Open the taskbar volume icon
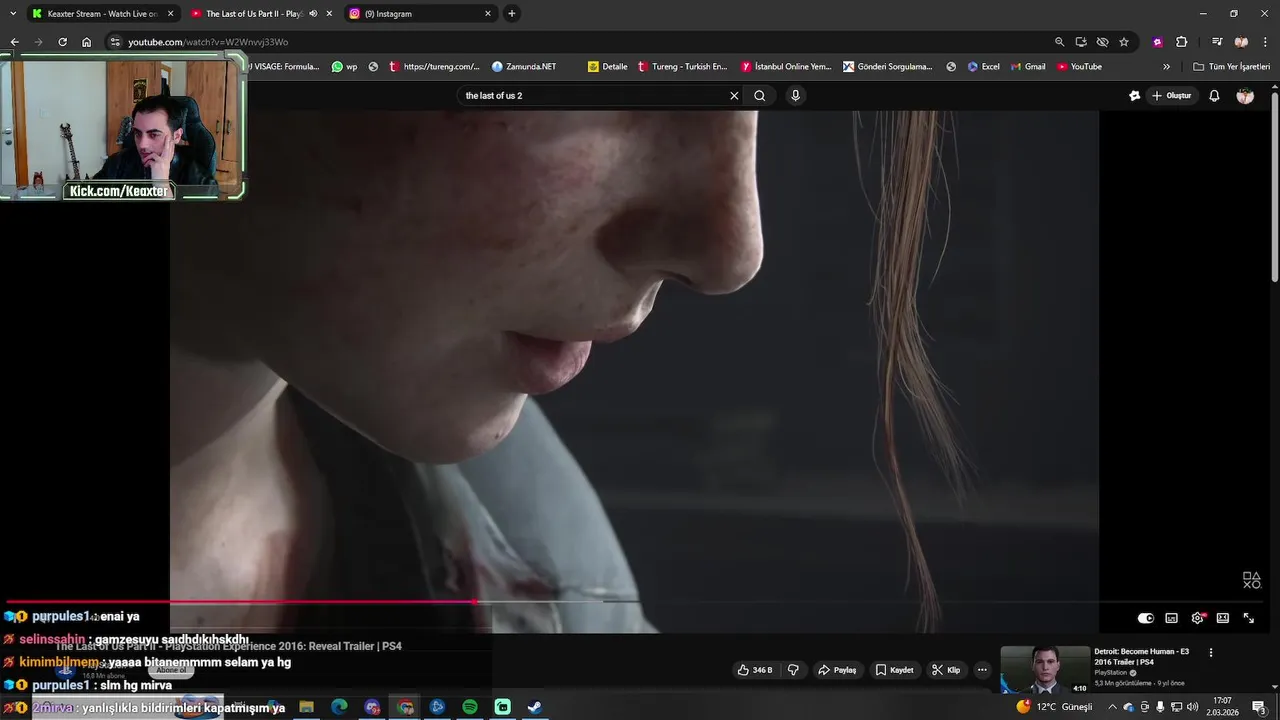The width and height of the screenshot is (1280, 720). click(x=1192, y=707)
